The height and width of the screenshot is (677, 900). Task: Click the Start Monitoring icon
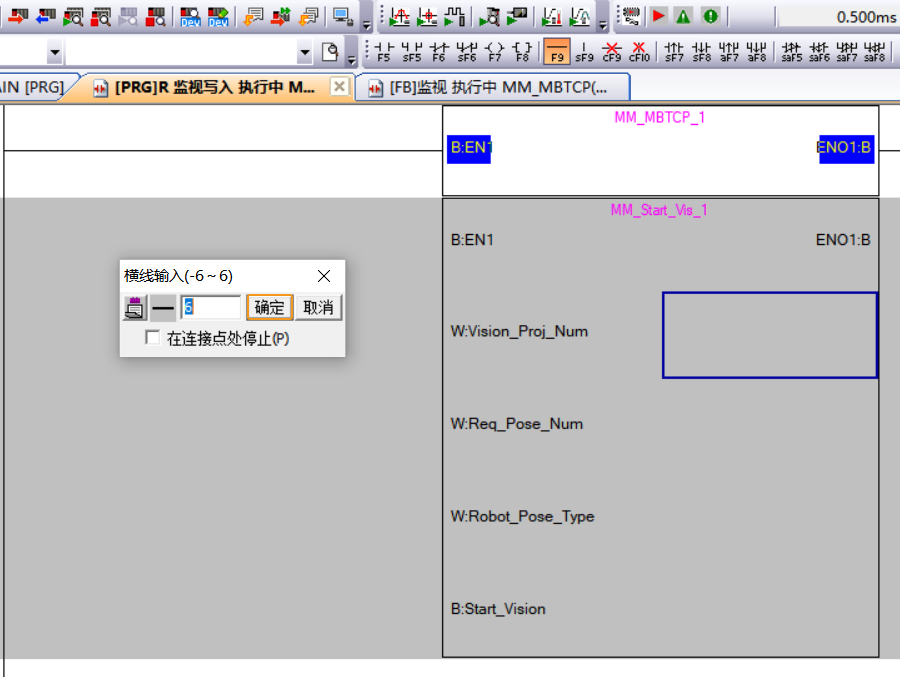point(73,17)
